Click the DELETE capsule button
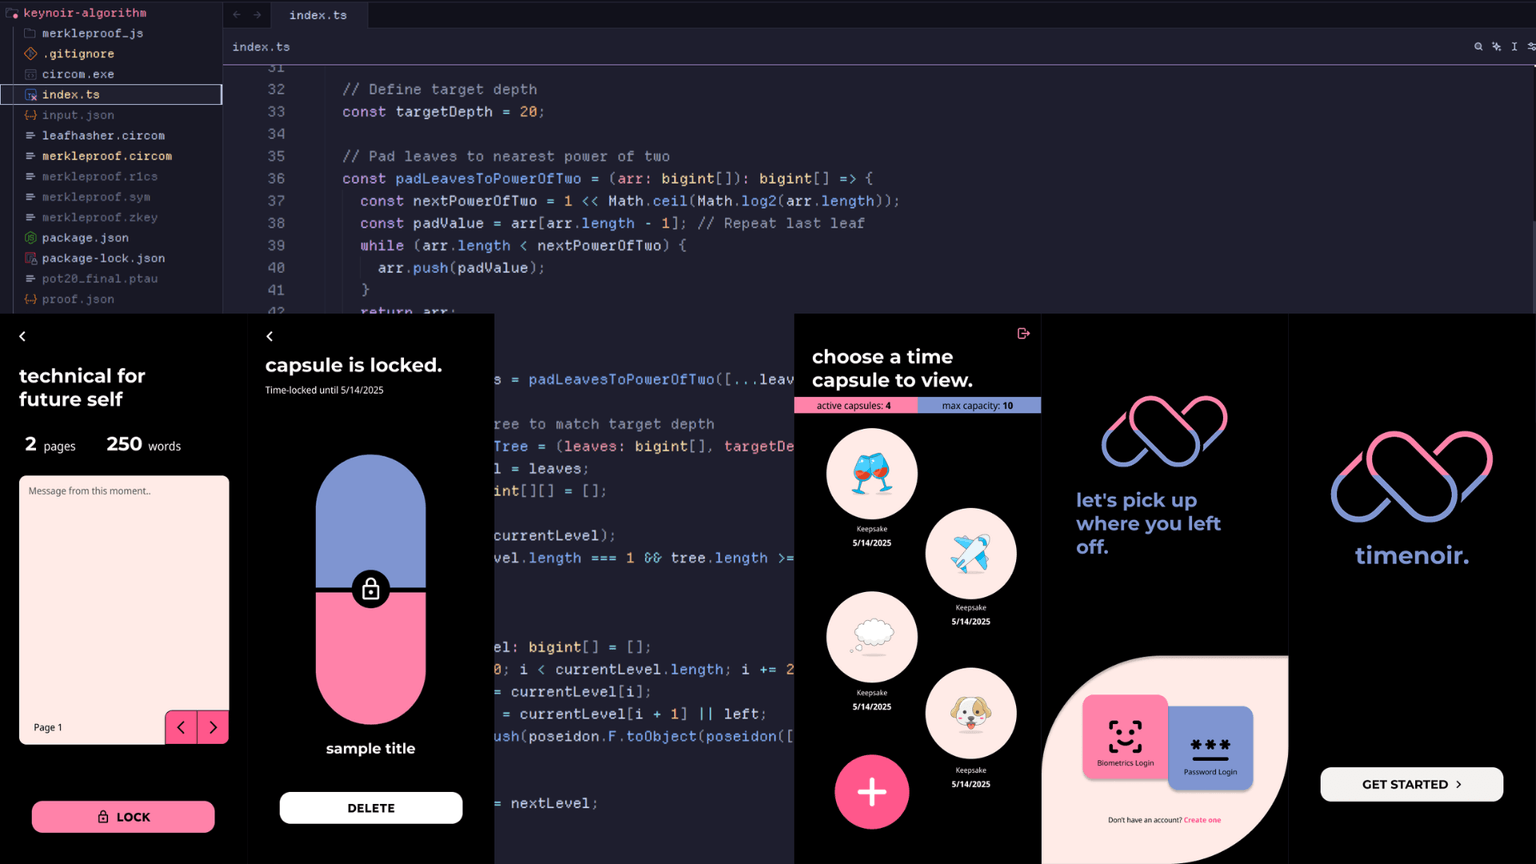 (x=371, y=808)
